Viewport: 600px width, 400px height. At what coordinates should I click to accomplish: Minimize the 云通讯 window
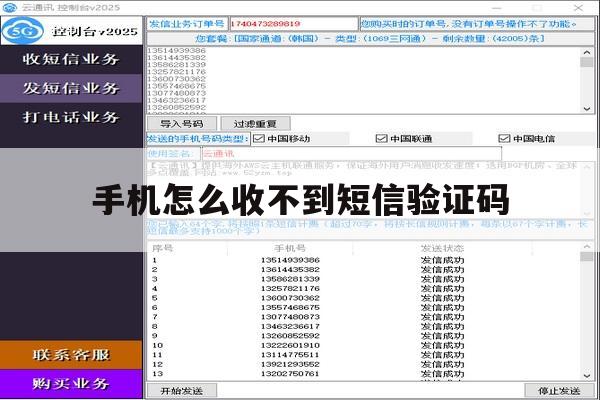point(497,8)
